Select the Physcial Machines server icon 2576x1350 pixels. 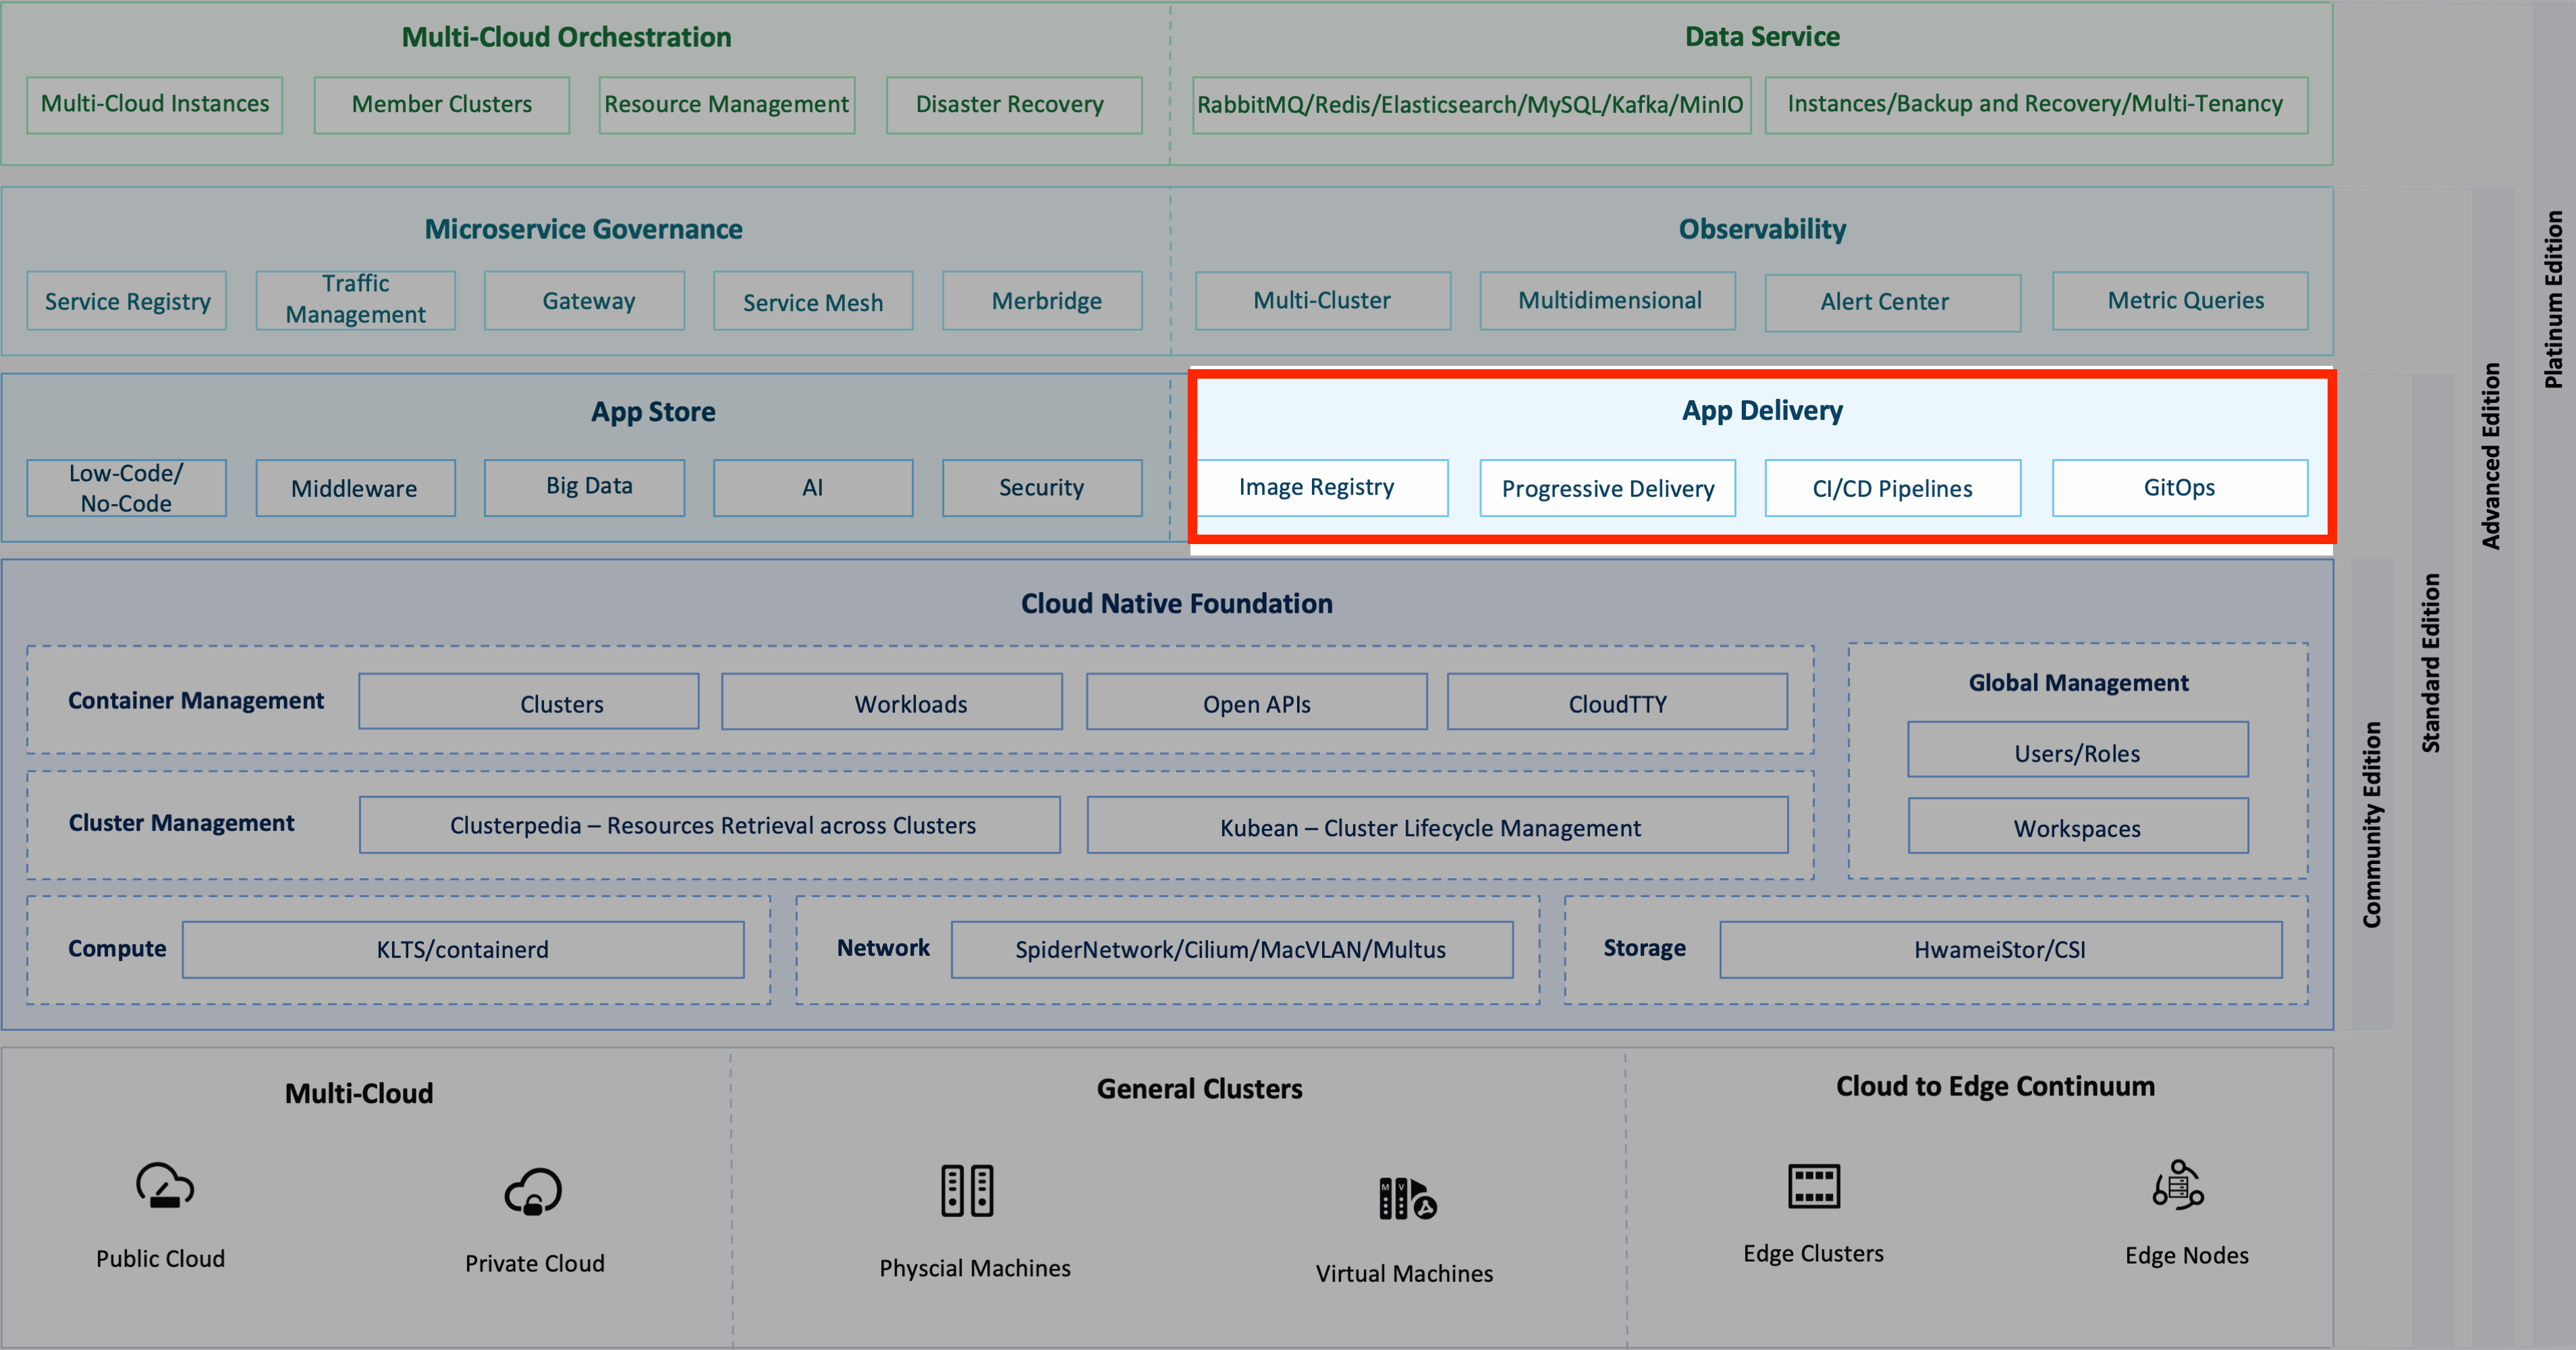pos(967,1191)
